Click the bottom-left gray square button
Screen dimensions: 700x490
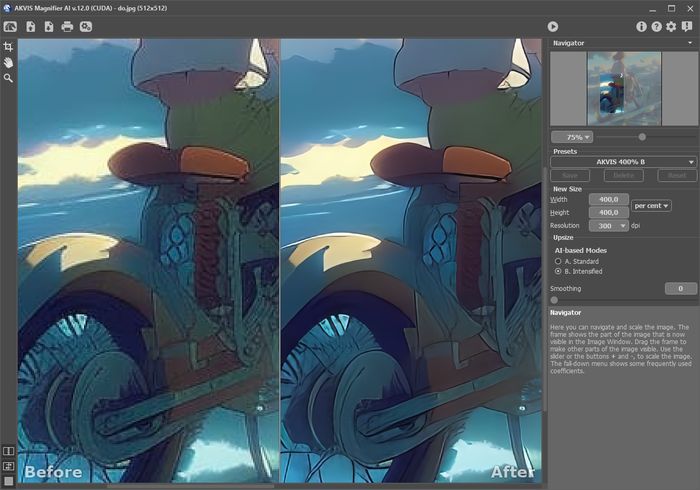[x=8, y=481]
